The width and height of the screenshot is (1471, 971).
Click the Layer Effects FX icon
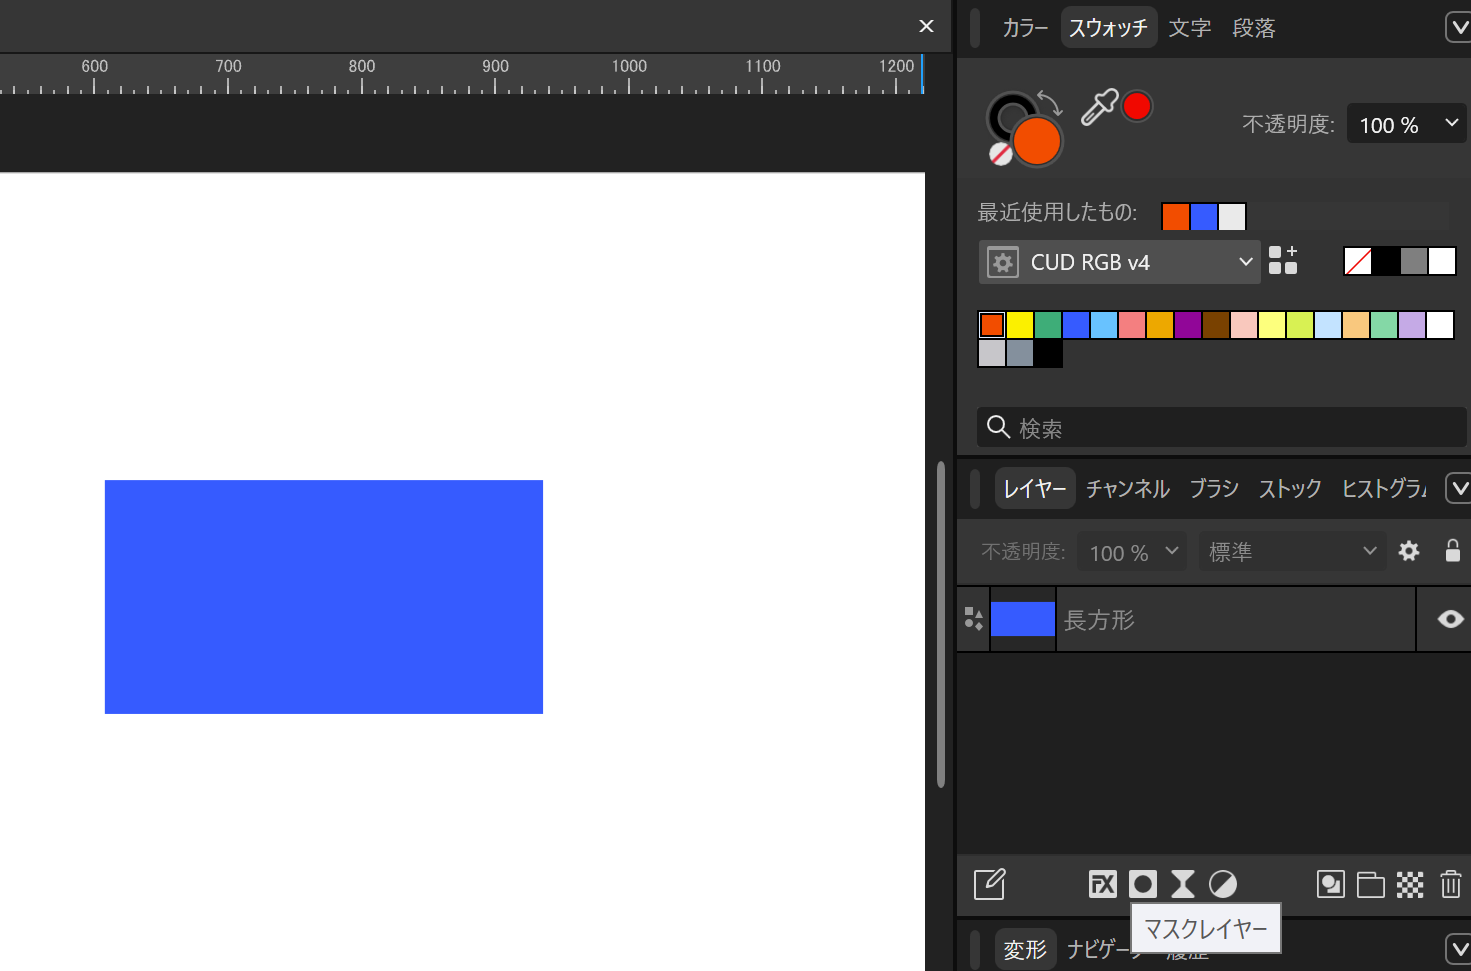point(1102,884)
